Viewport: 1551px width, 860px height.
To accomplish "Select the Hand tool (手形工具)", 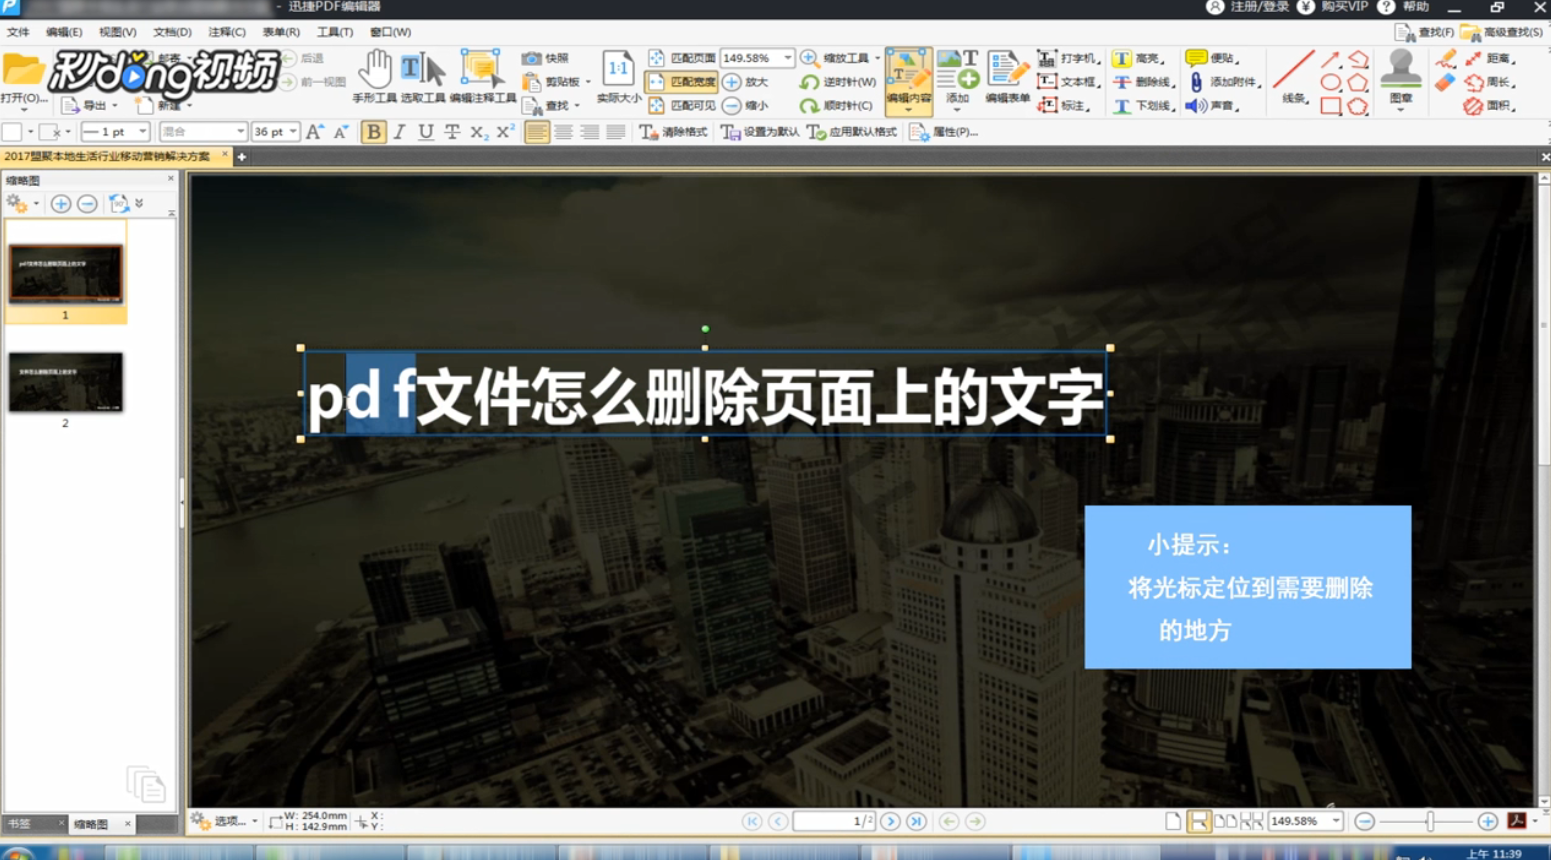I will tap(375, 77).
